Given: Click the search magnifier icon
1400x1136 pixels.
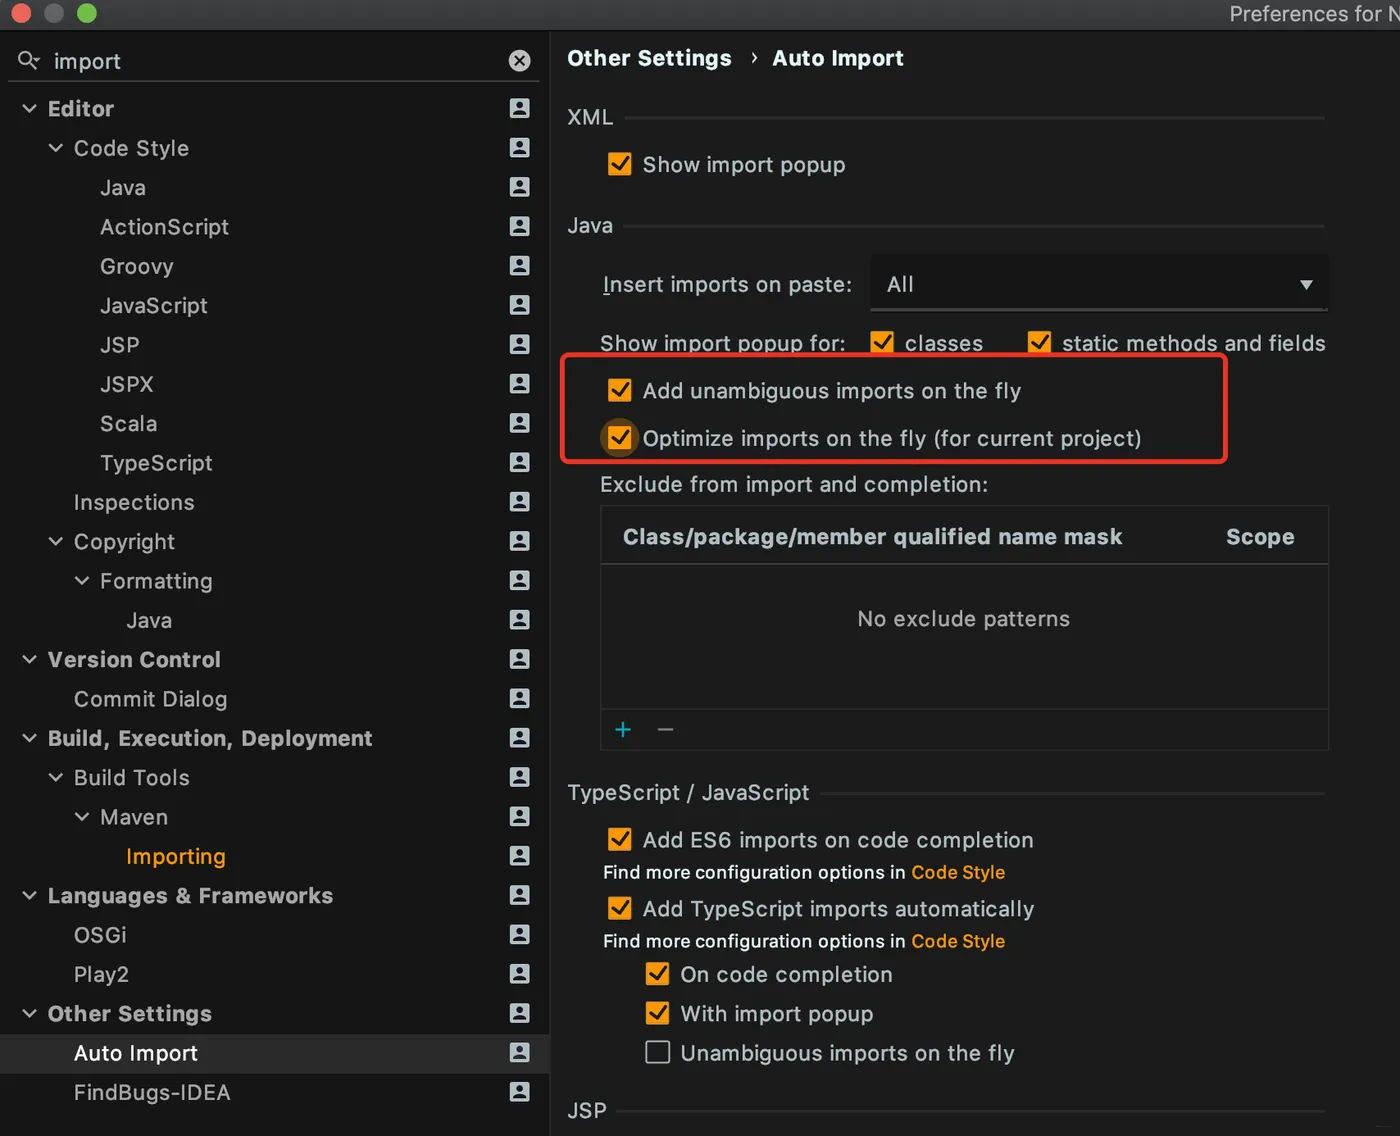Looking at the screenshot, I should 29,61.
